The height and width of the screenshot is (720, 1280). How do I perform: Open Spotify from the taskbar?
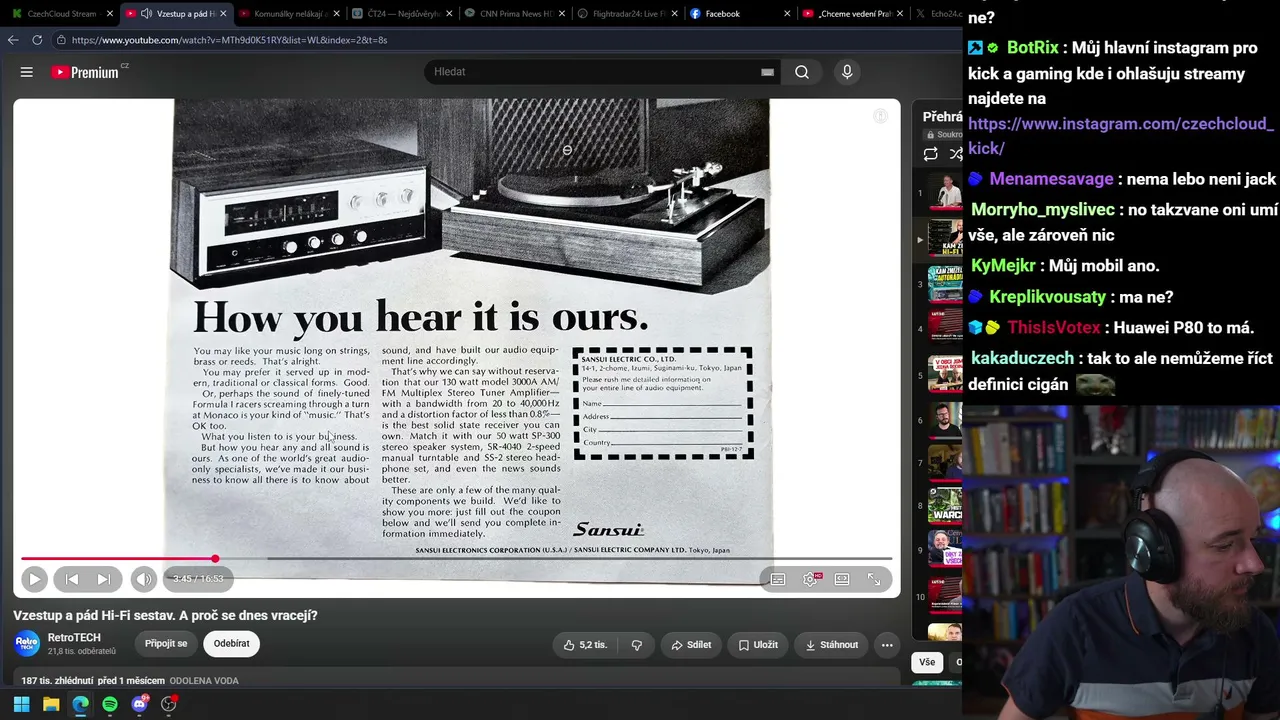(110, 704)
